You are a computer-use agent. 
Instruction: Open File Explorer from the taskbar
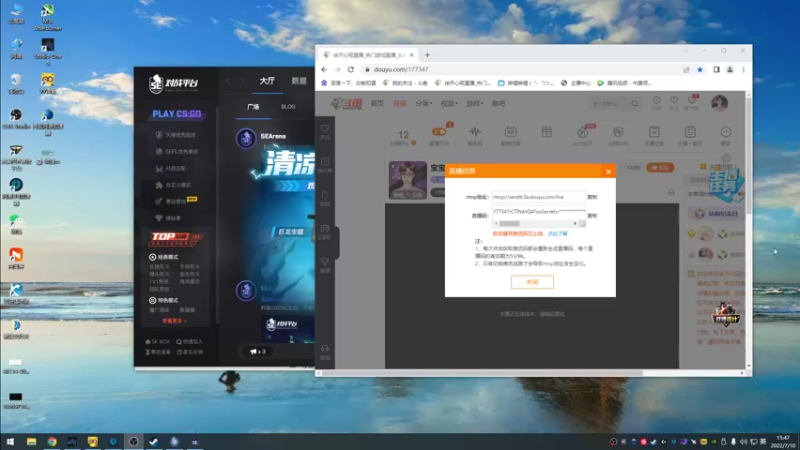31,442
